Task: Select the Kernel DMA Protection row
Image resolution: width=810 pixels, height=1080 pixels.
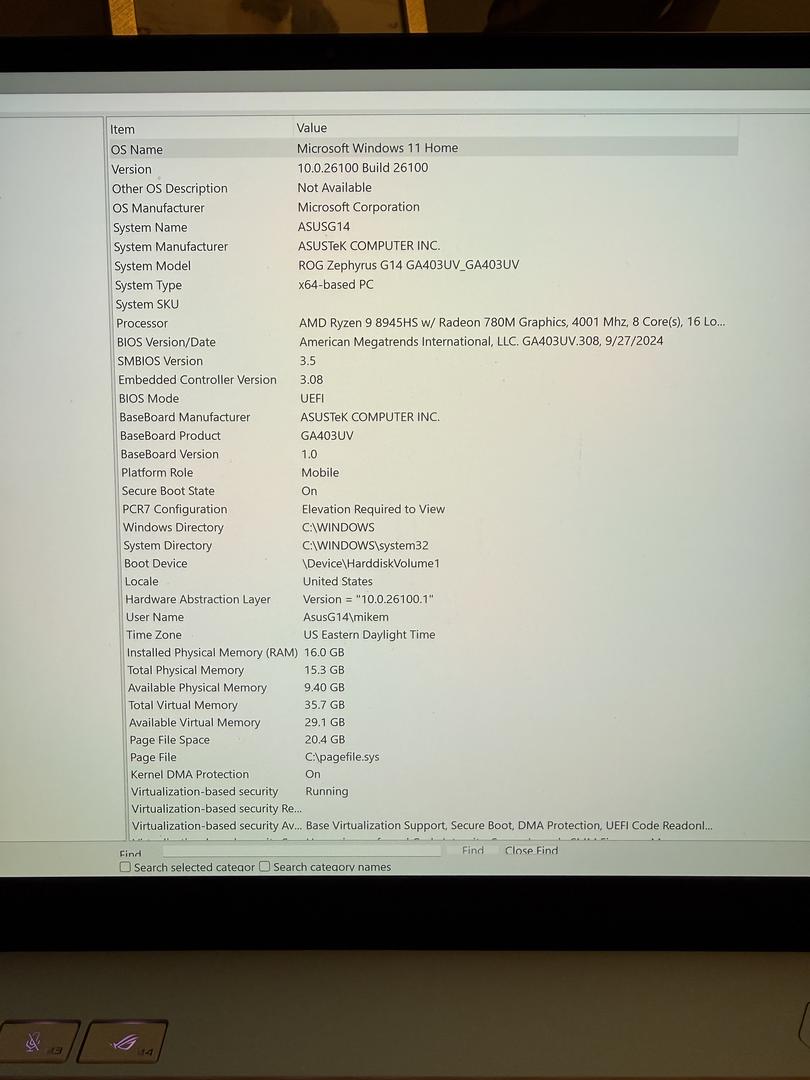Action: (x=424, y=773)
